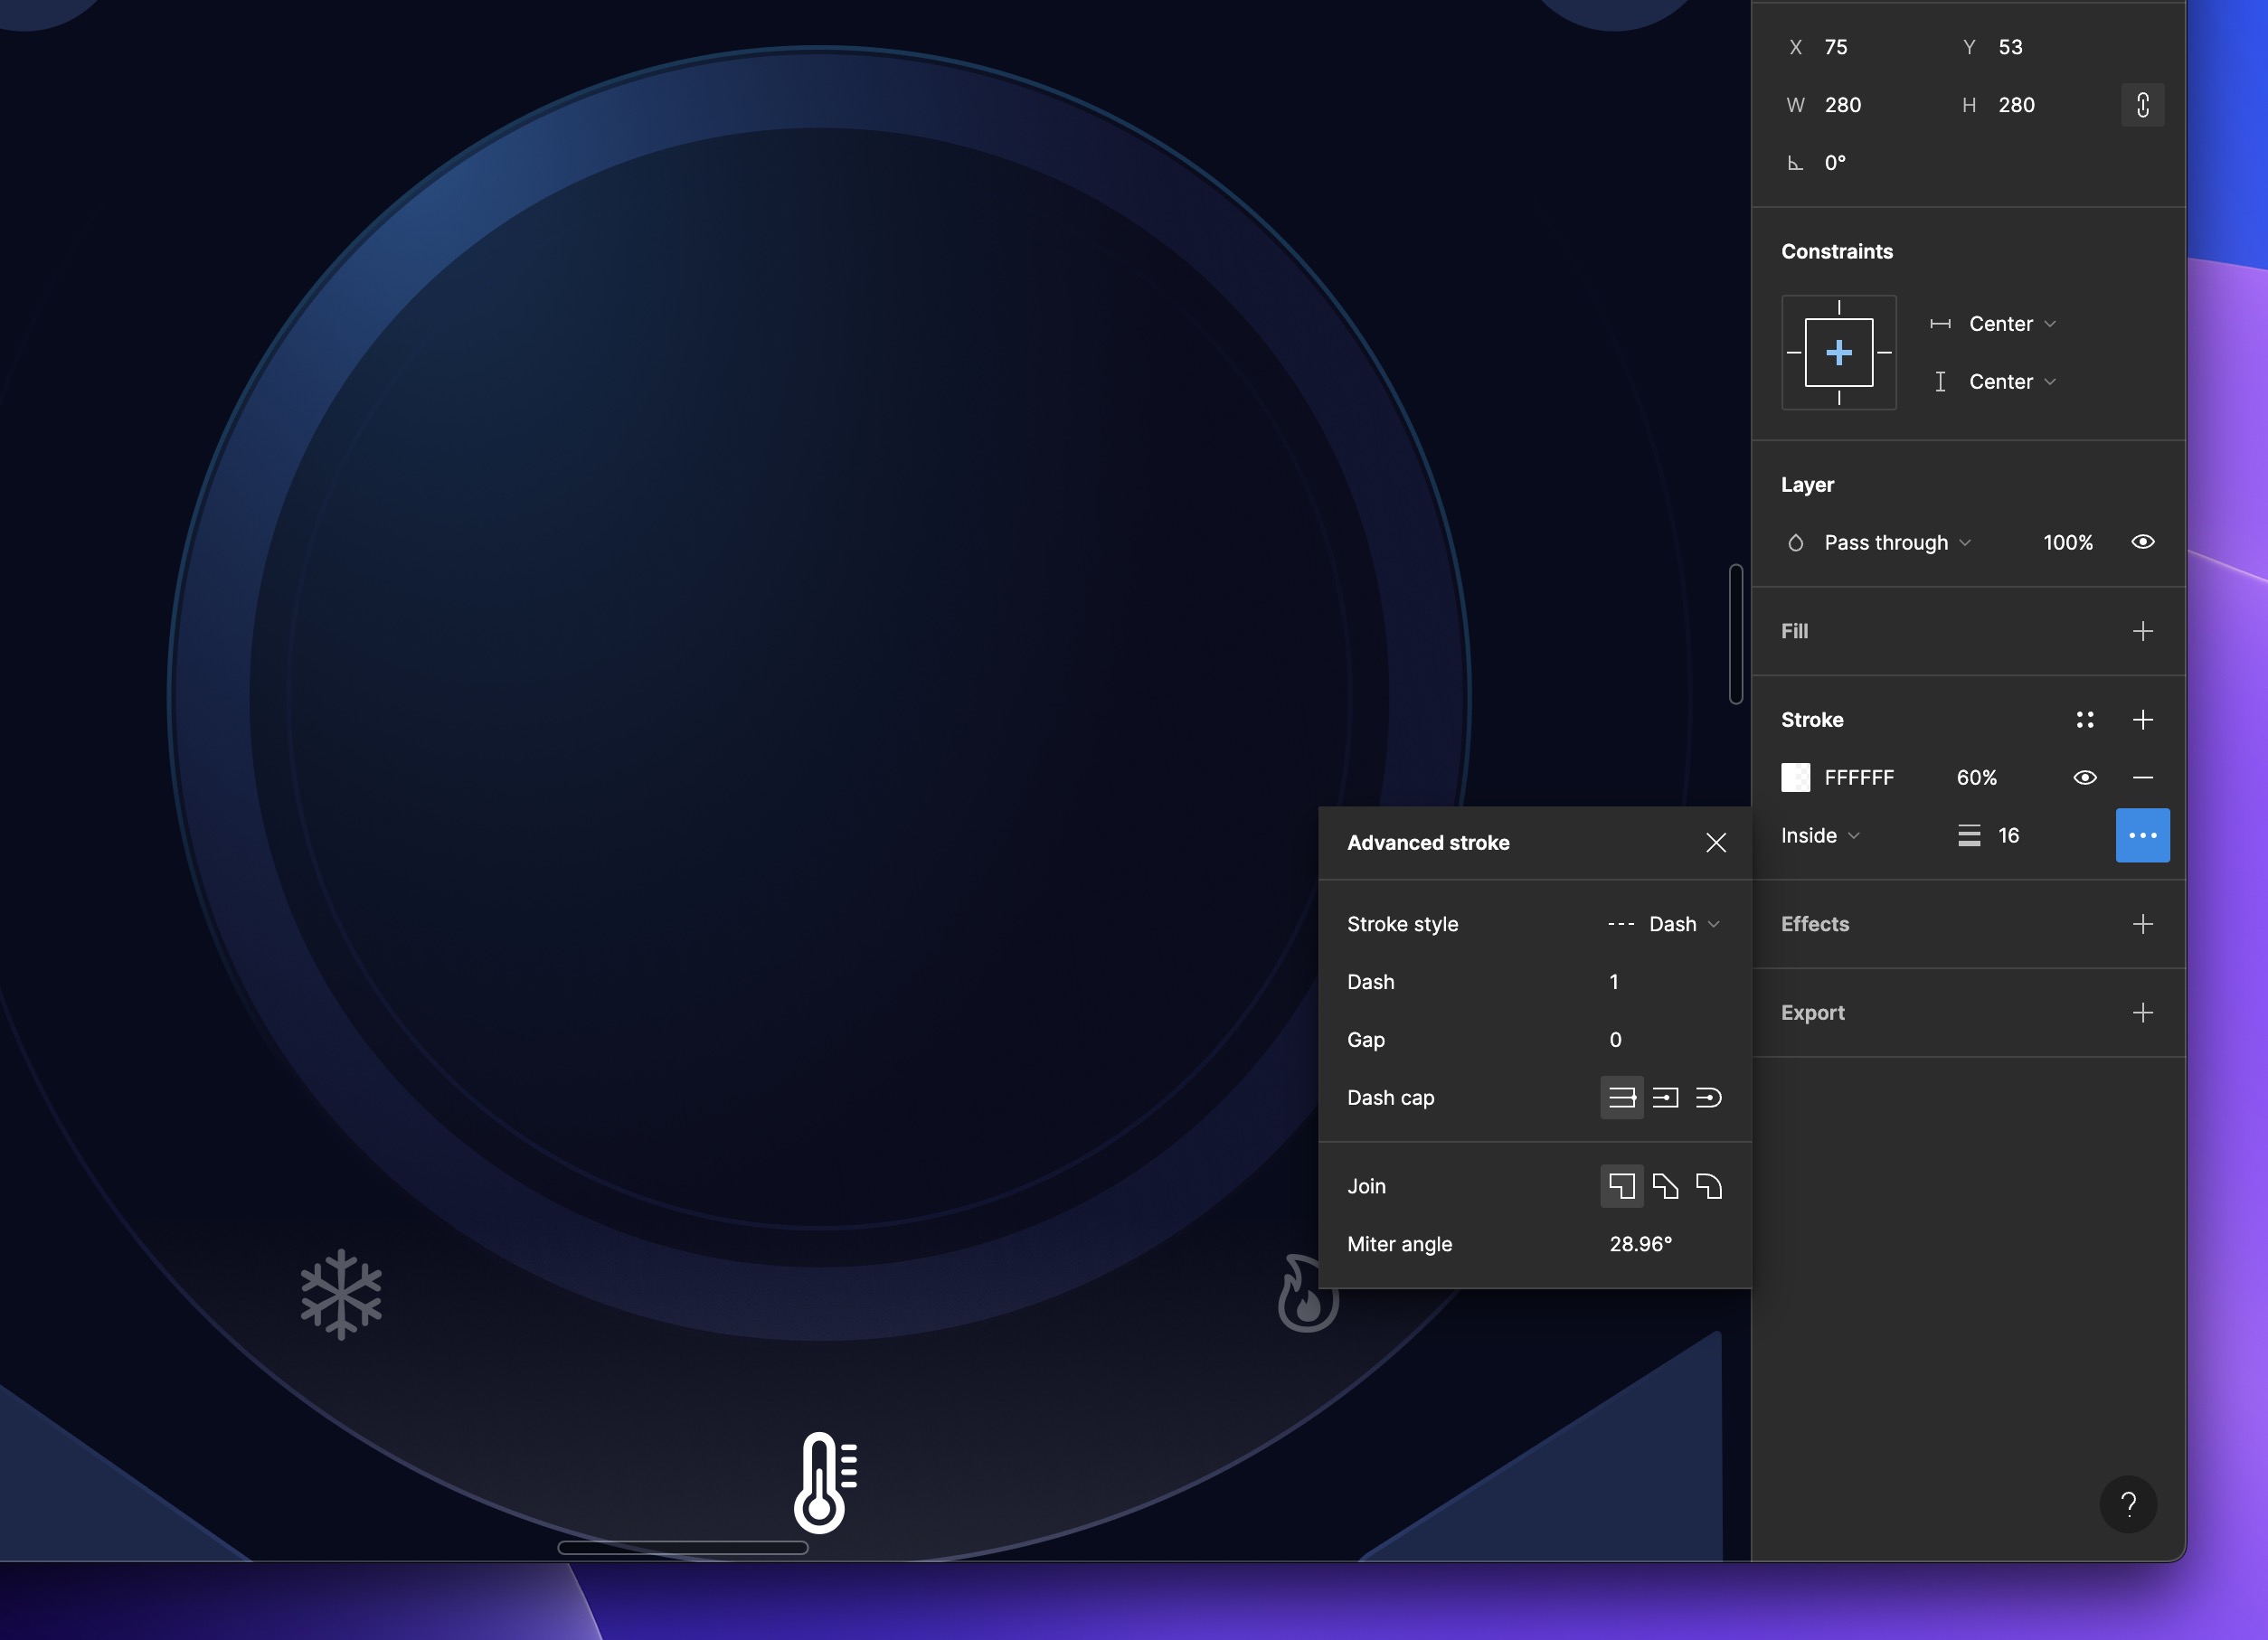Click the Miter angle input field
The height and width of the screenshot is (1640, 2268).
coord(1641,1244)
